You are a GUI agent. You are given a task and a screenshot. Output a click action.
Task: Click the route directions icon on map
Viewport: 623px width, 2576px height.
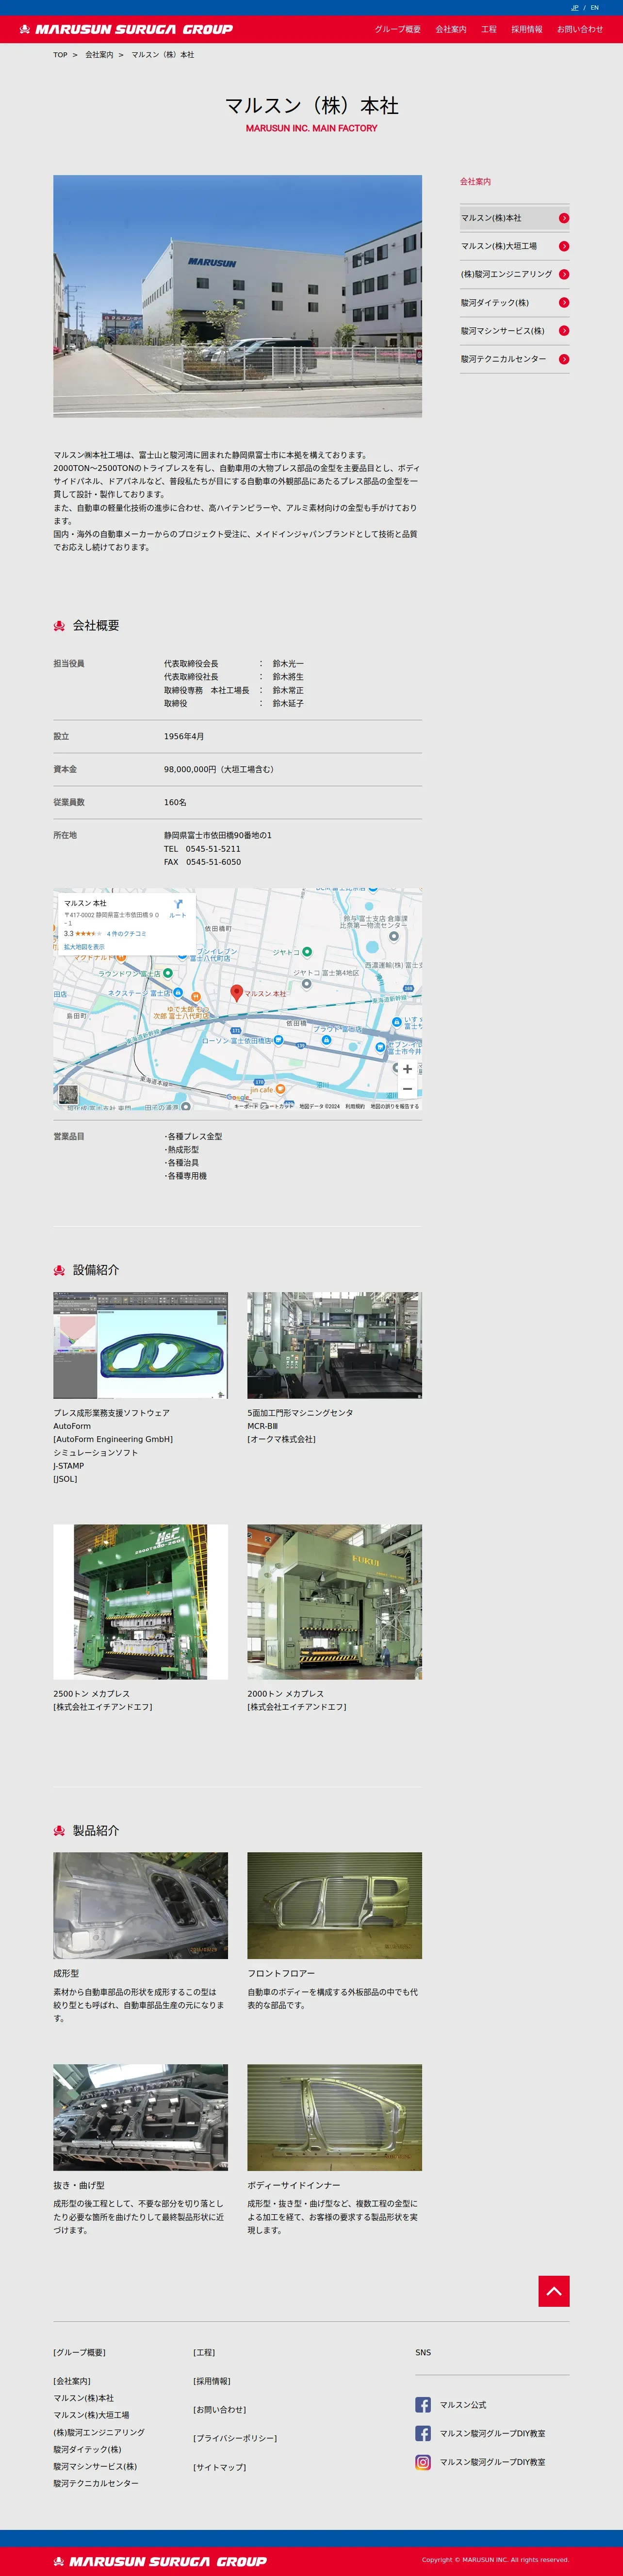(x=177, y=905)
